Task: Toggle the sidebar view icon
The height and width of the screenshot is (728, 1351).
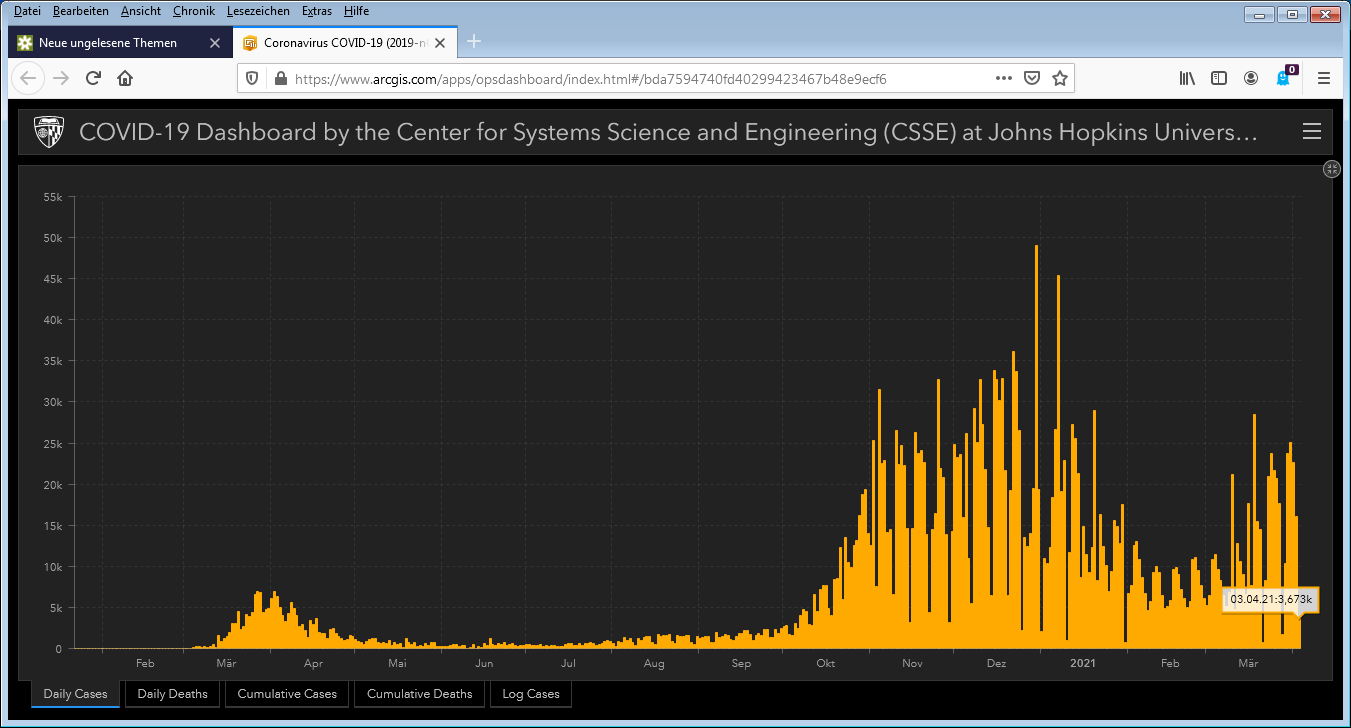Action: (1219, 78)
